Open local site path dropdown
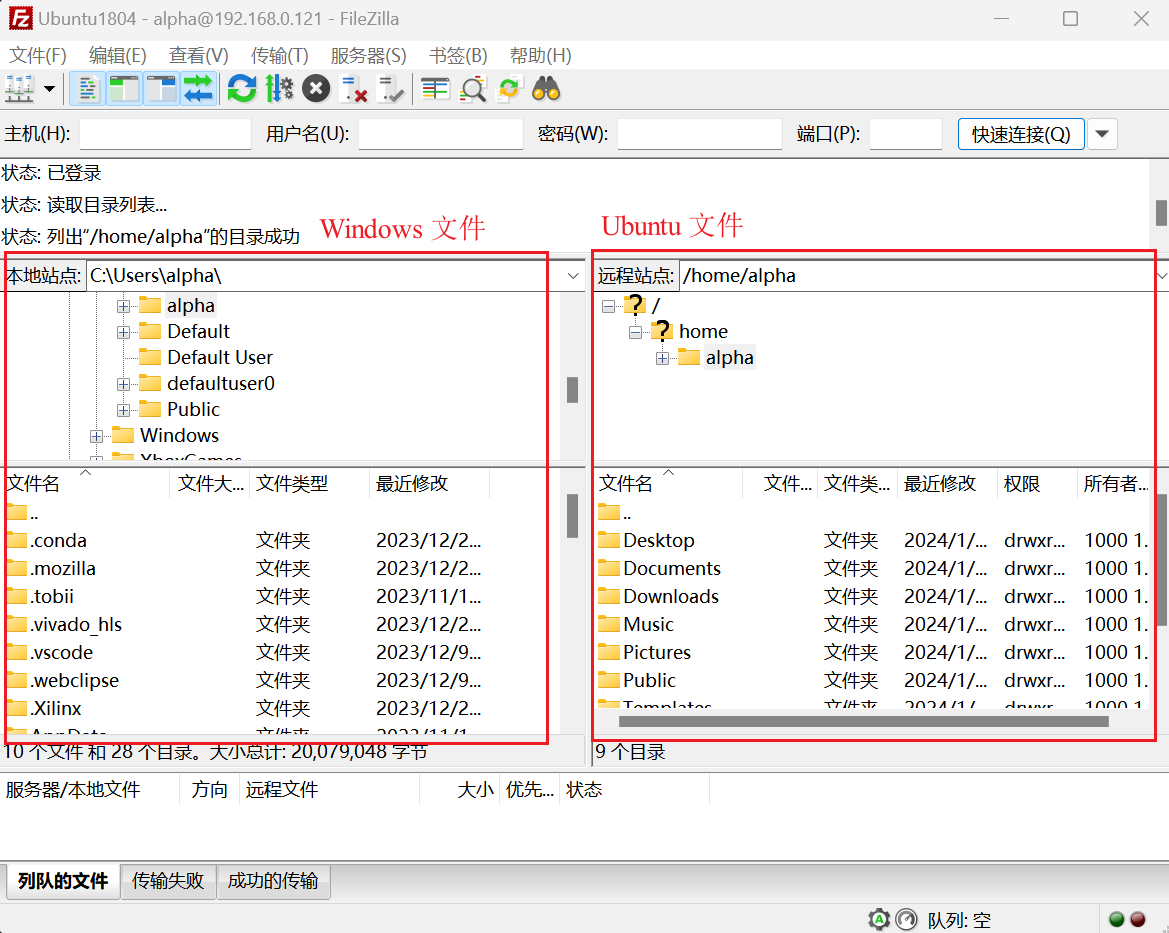Image resolution: width=1169 pixels, height=933 pixels. coord(573,276)
